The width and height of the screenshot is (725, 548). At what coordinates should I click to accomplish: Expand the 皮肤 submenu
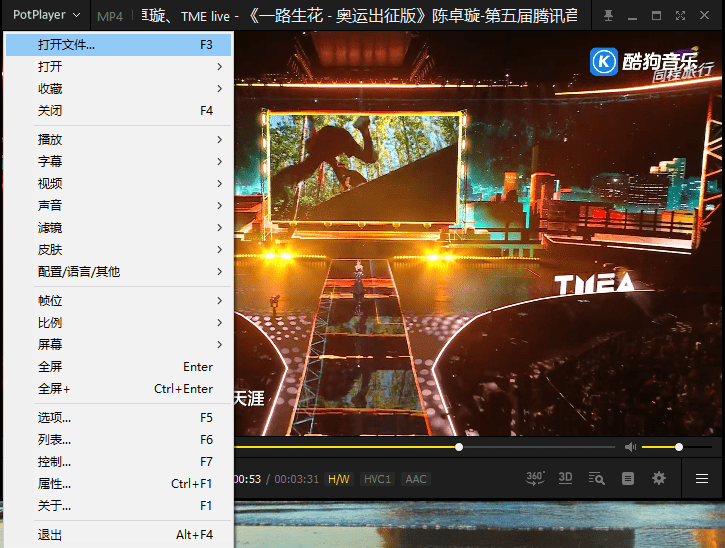118,250
